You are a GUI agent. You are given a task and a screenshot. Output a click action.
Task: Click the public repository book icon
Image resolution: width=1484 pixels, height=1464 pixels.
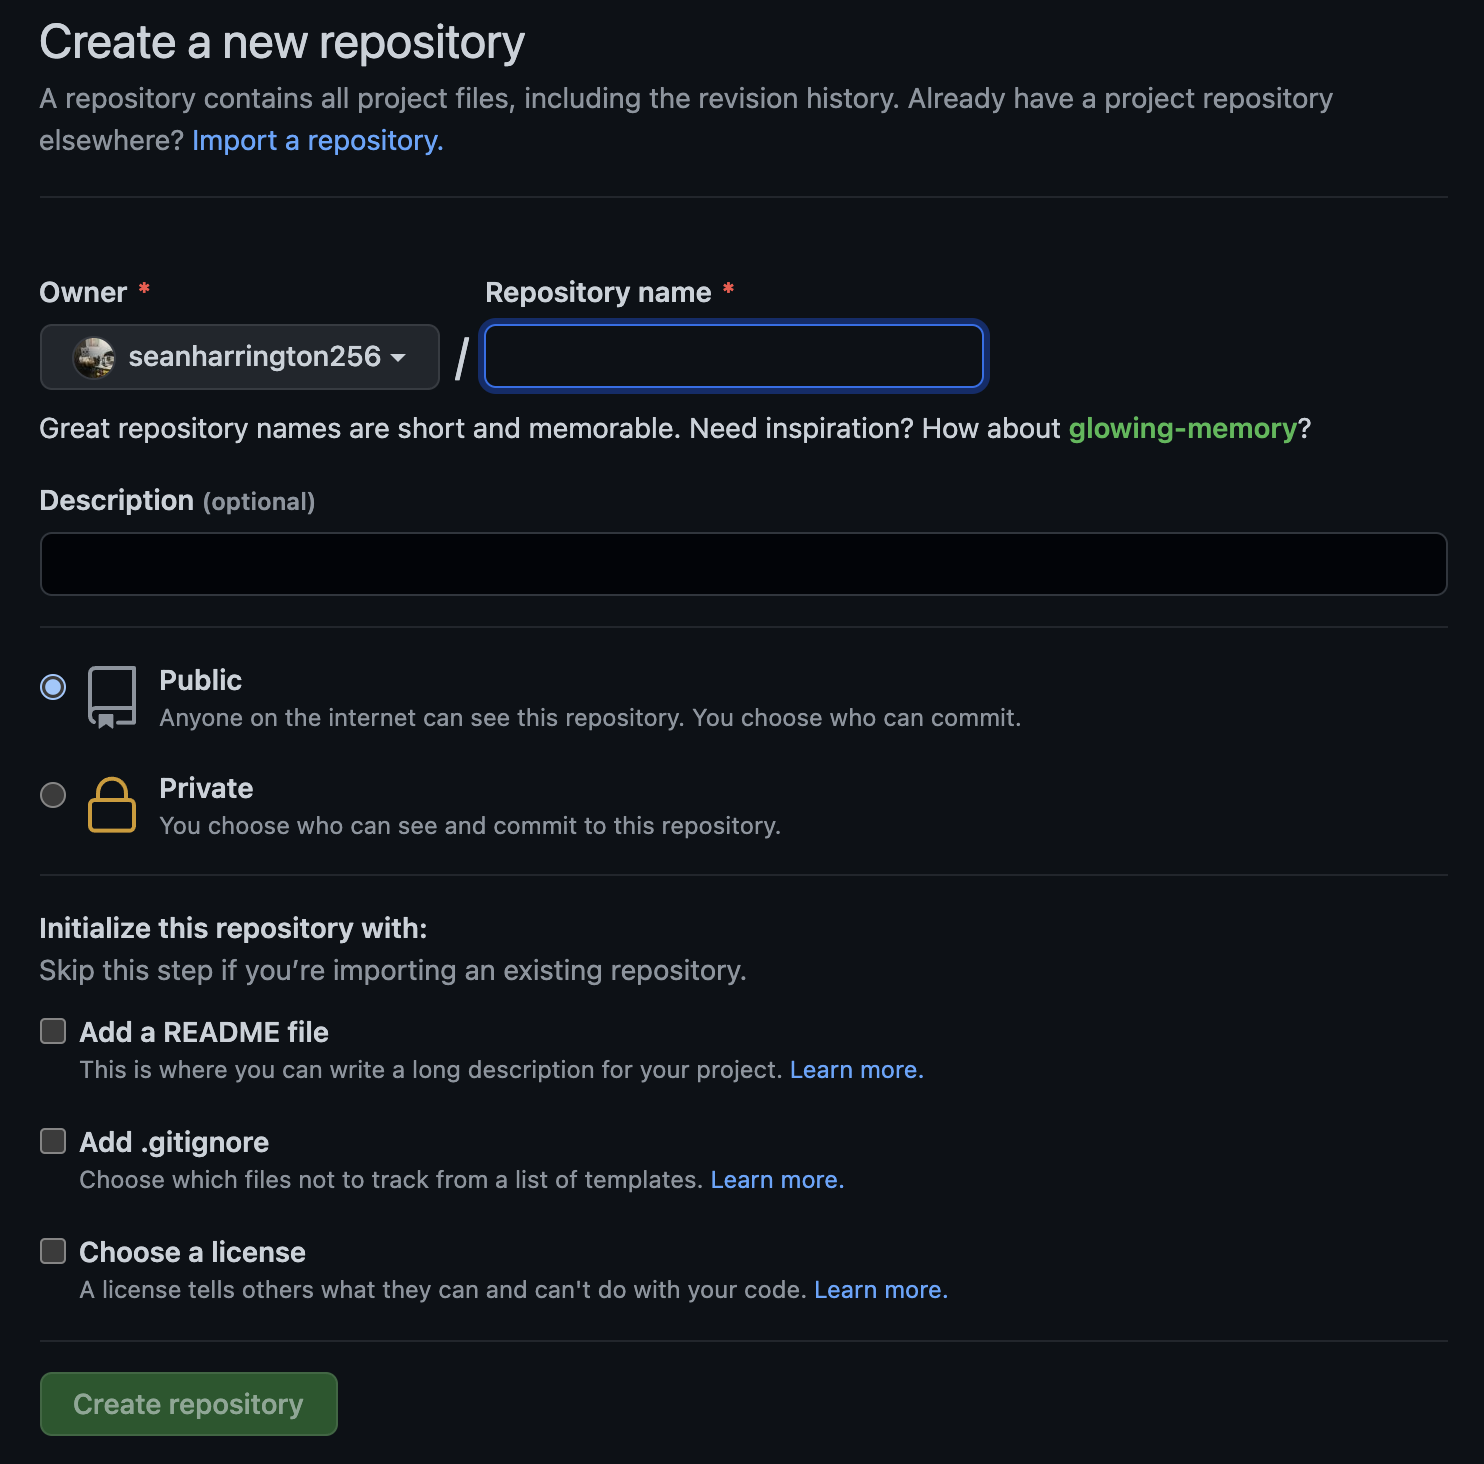(x=112, y=697)
